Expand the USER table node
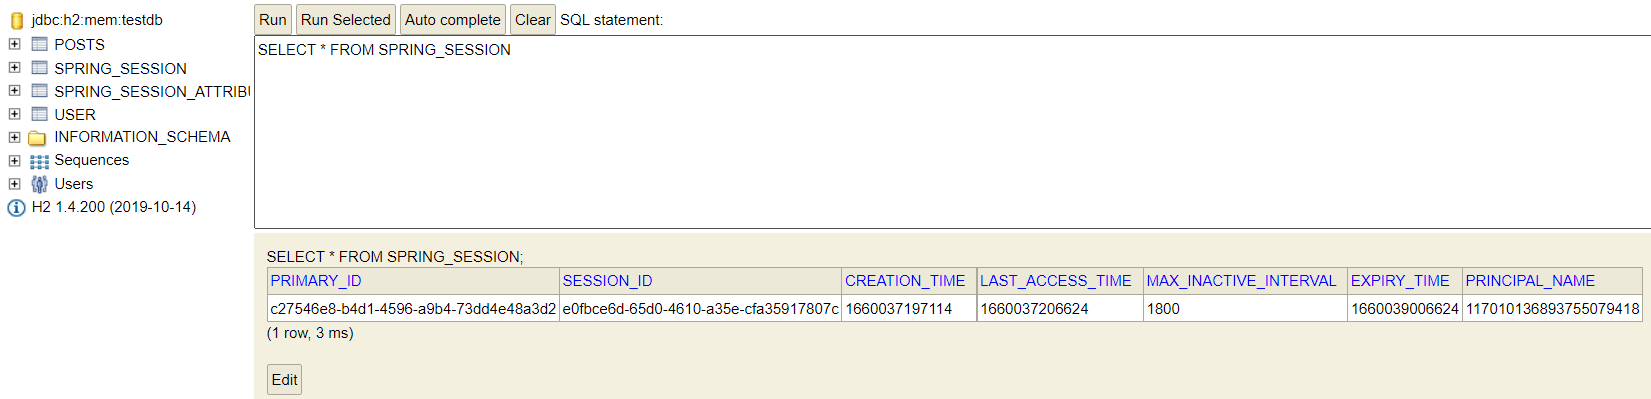Image resolution: width=1651 pixels, height=399 pixels. pyautogui.click(x=14, y=114)
